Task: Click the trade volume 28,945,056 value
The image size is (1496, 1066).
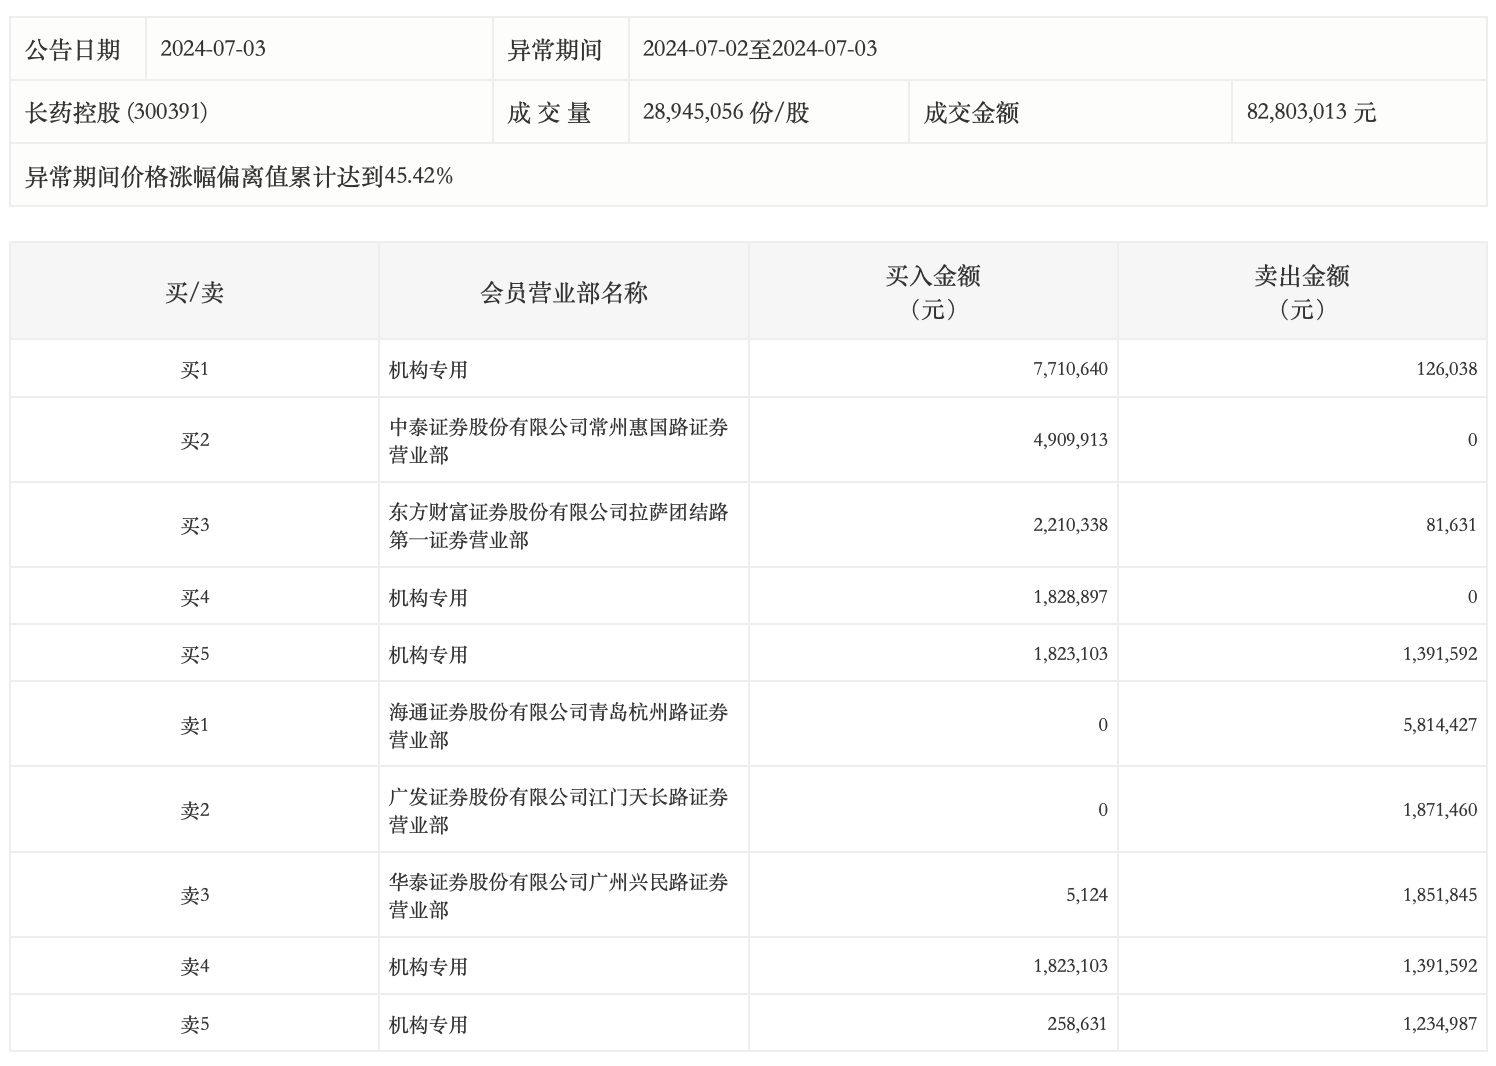Action: pos(725,112)
